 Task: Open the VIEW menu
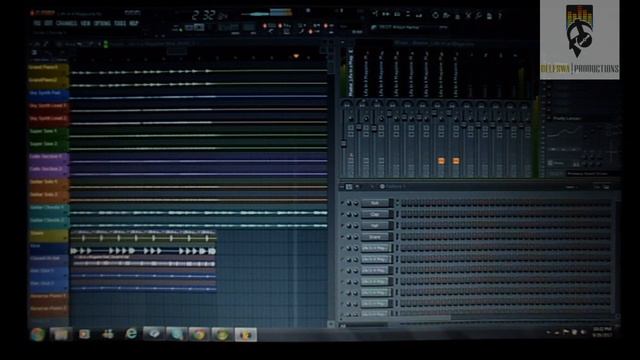click(x=85, y=24)
